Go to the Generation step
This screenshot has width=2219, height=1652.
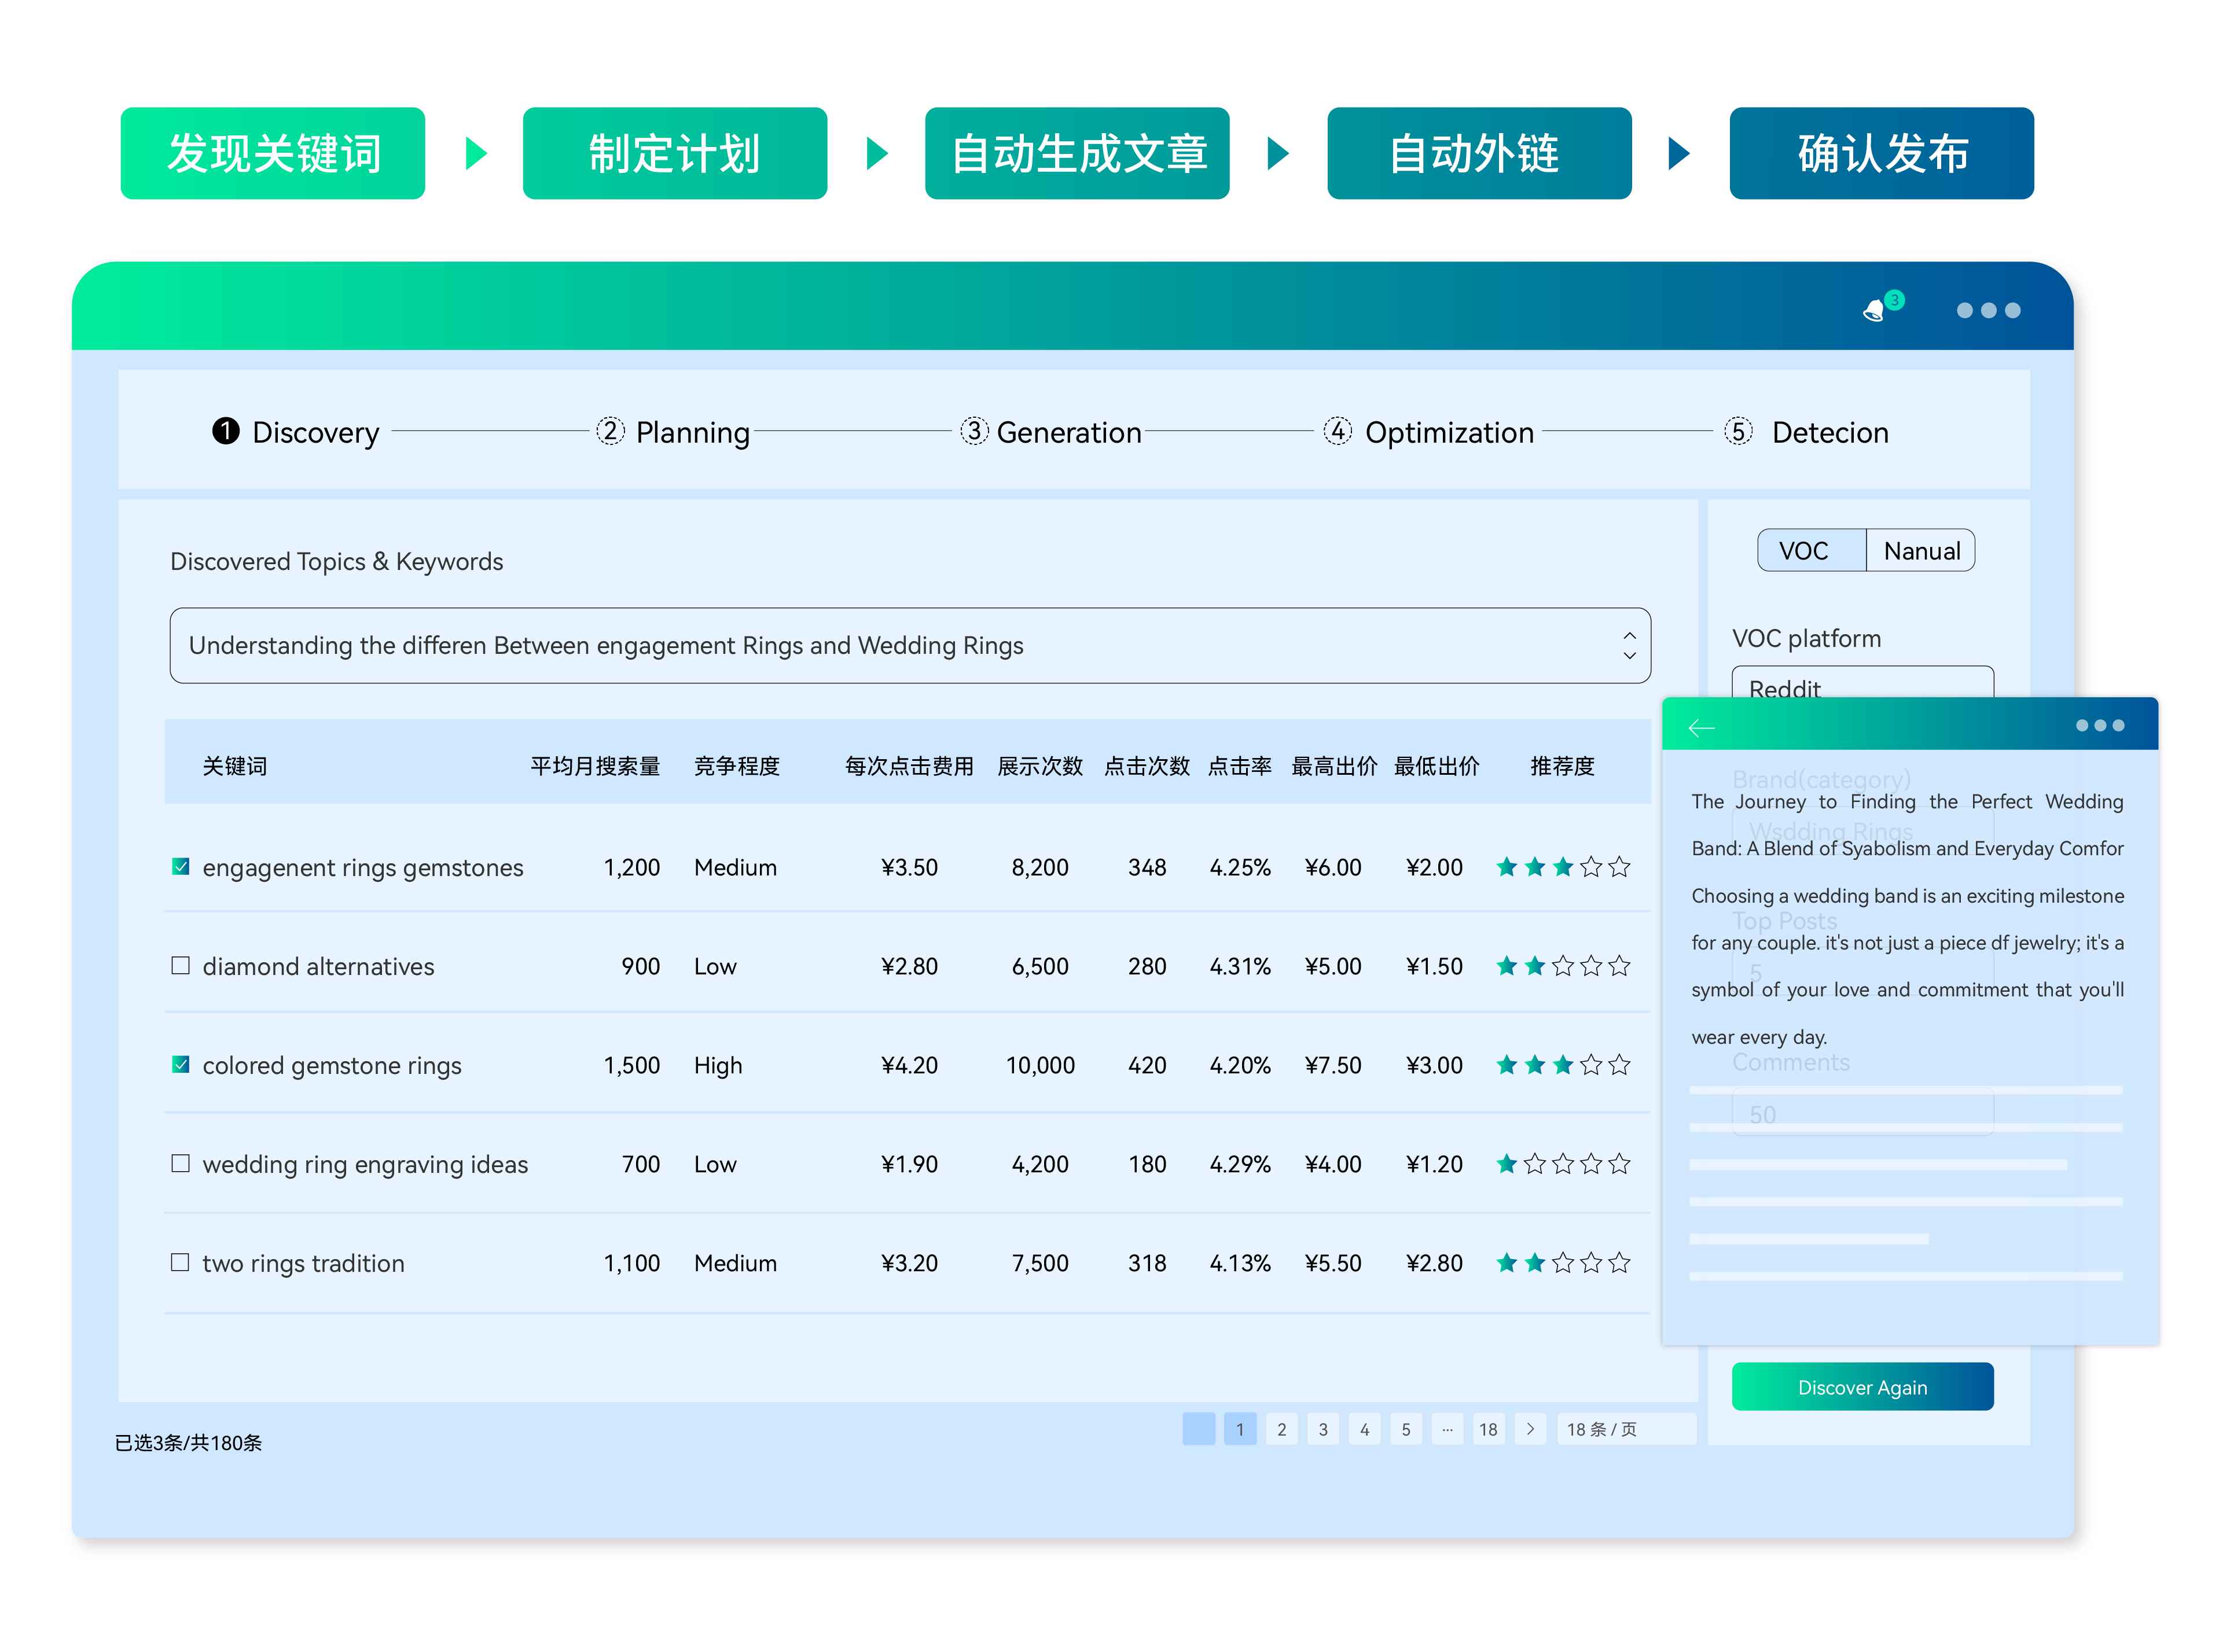tap(1068, 432)
